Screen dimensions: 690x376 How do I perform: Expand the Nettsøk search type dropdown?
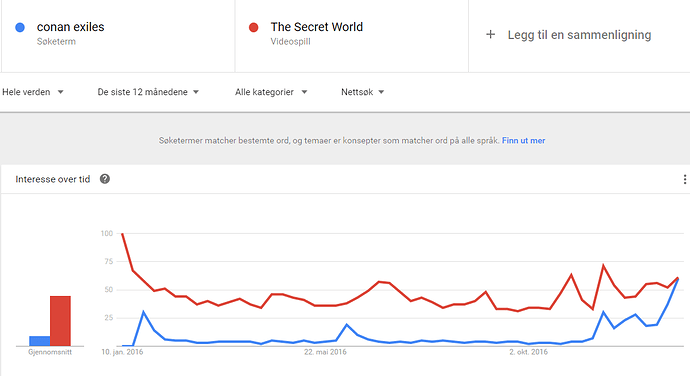[363, 92]
